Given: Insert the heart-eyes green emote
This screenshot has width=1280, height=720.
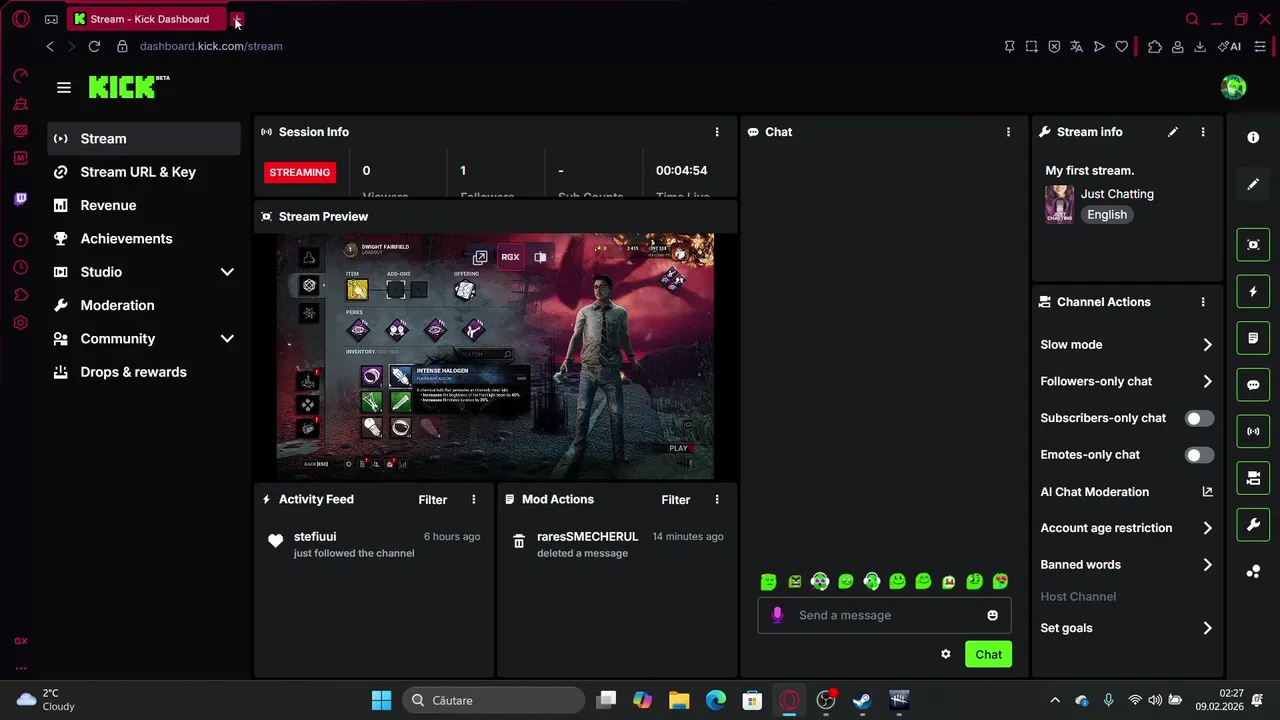Looking at the screenshot, I should coord(1000,581).
